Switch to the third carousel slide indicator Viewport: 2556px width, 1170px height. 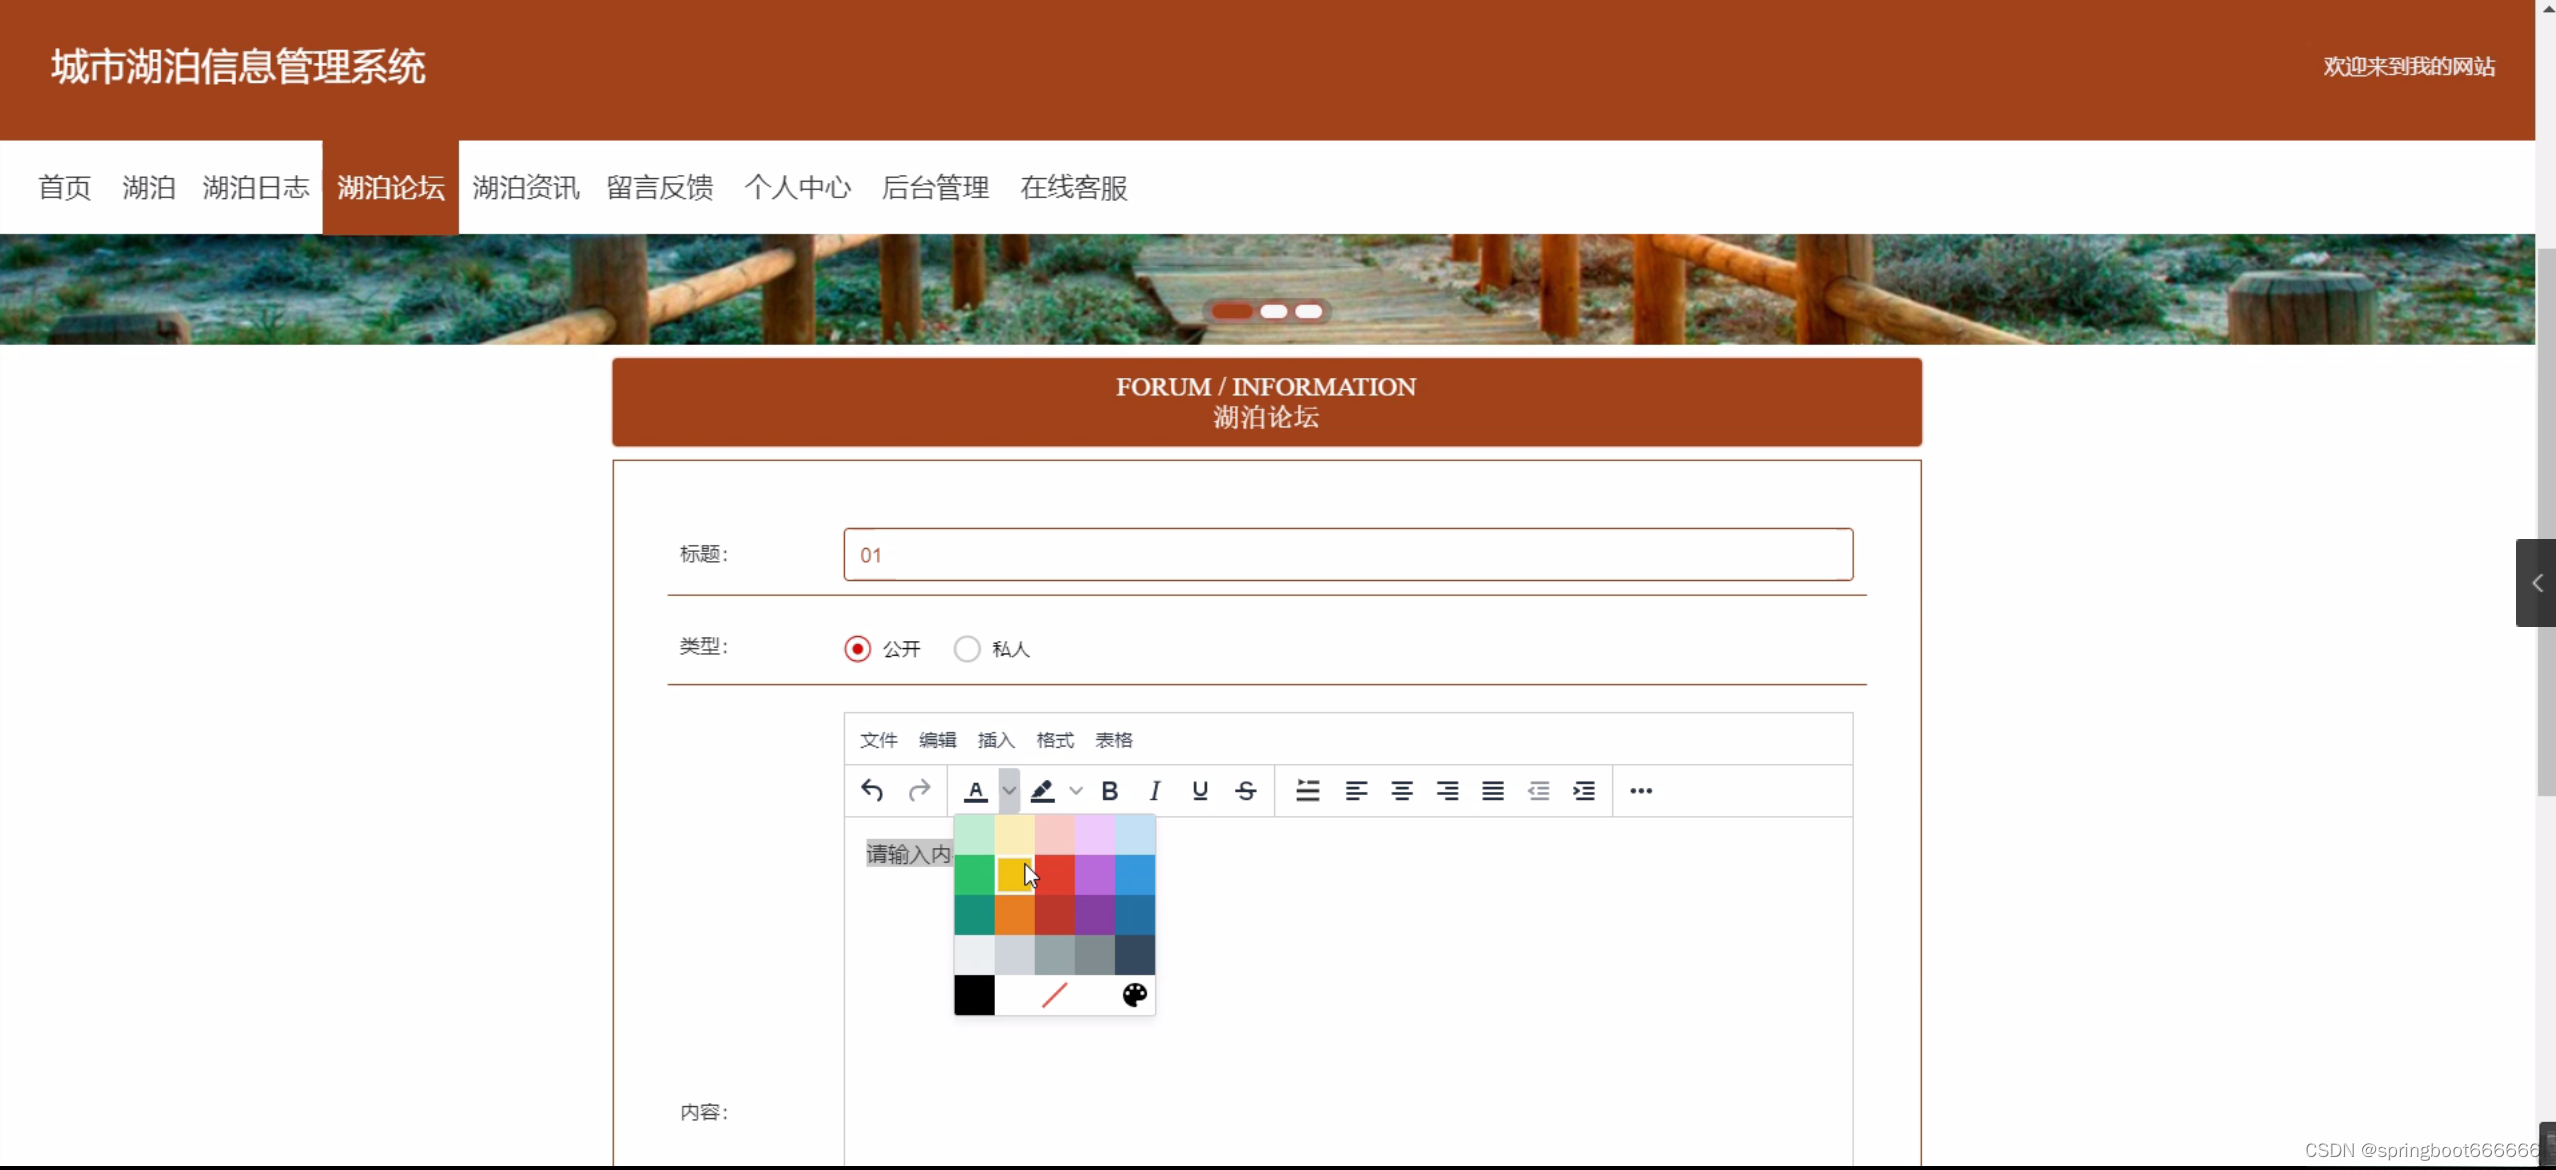(x=1308, y=312)
